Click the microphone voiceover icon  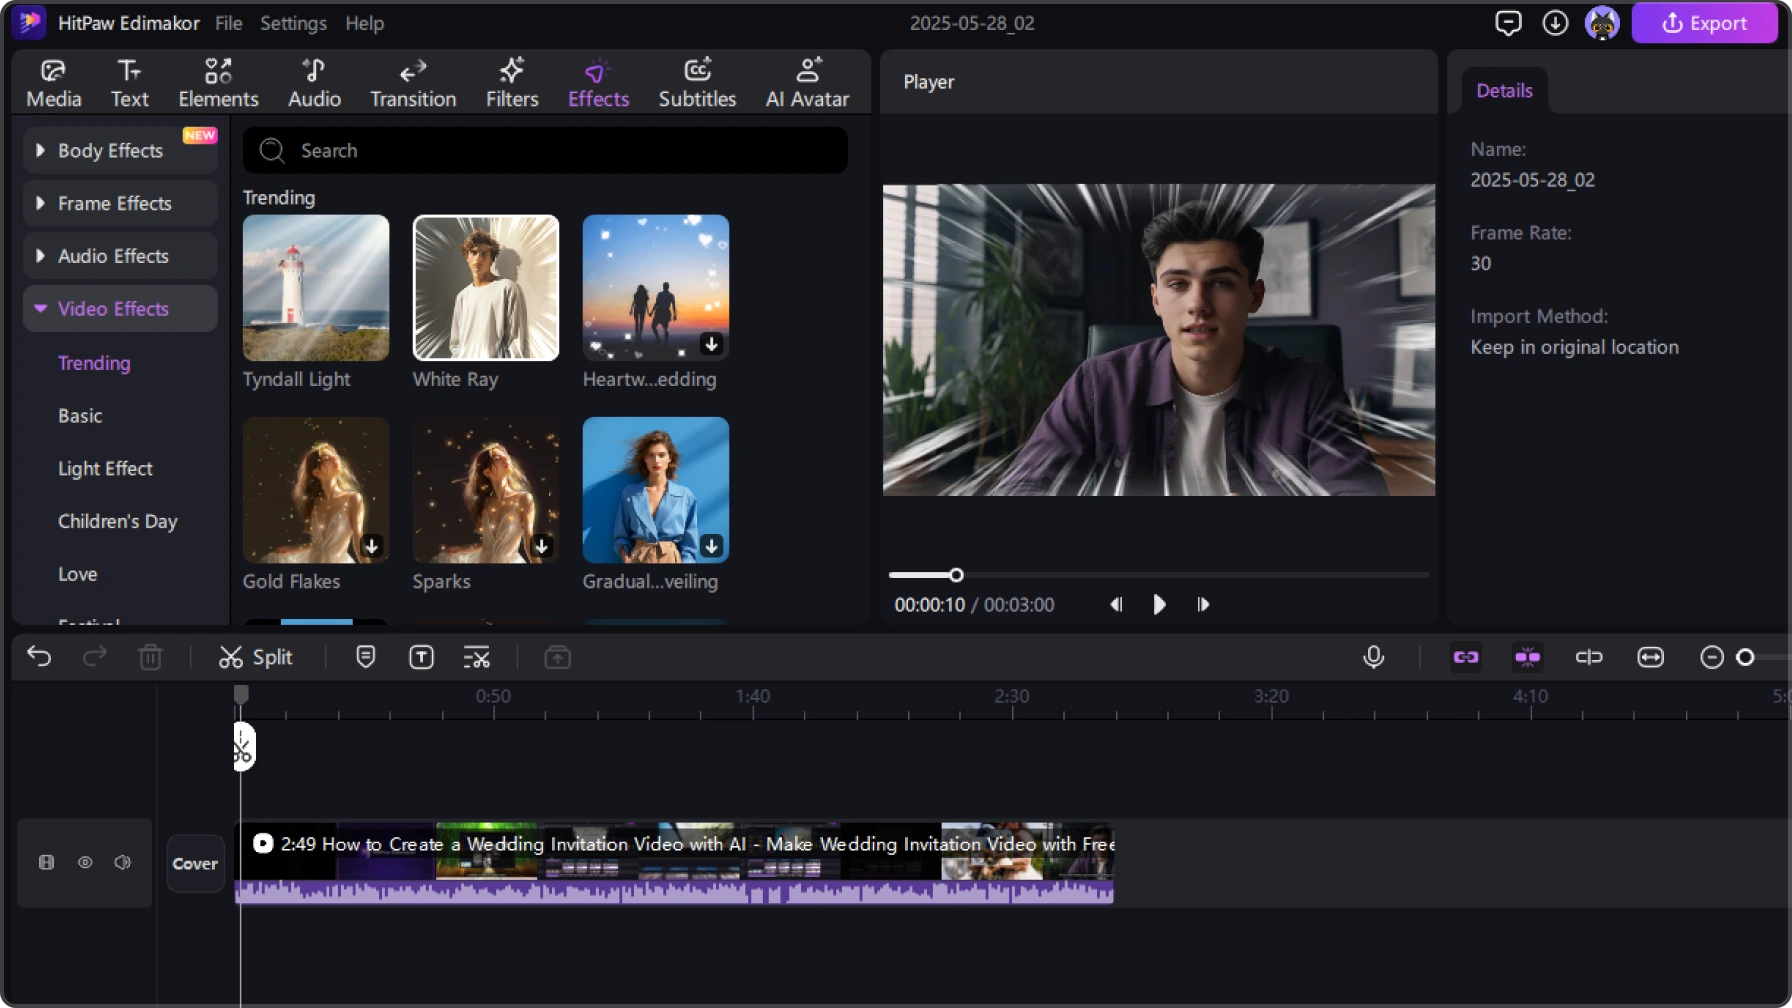pos(1373,657)
